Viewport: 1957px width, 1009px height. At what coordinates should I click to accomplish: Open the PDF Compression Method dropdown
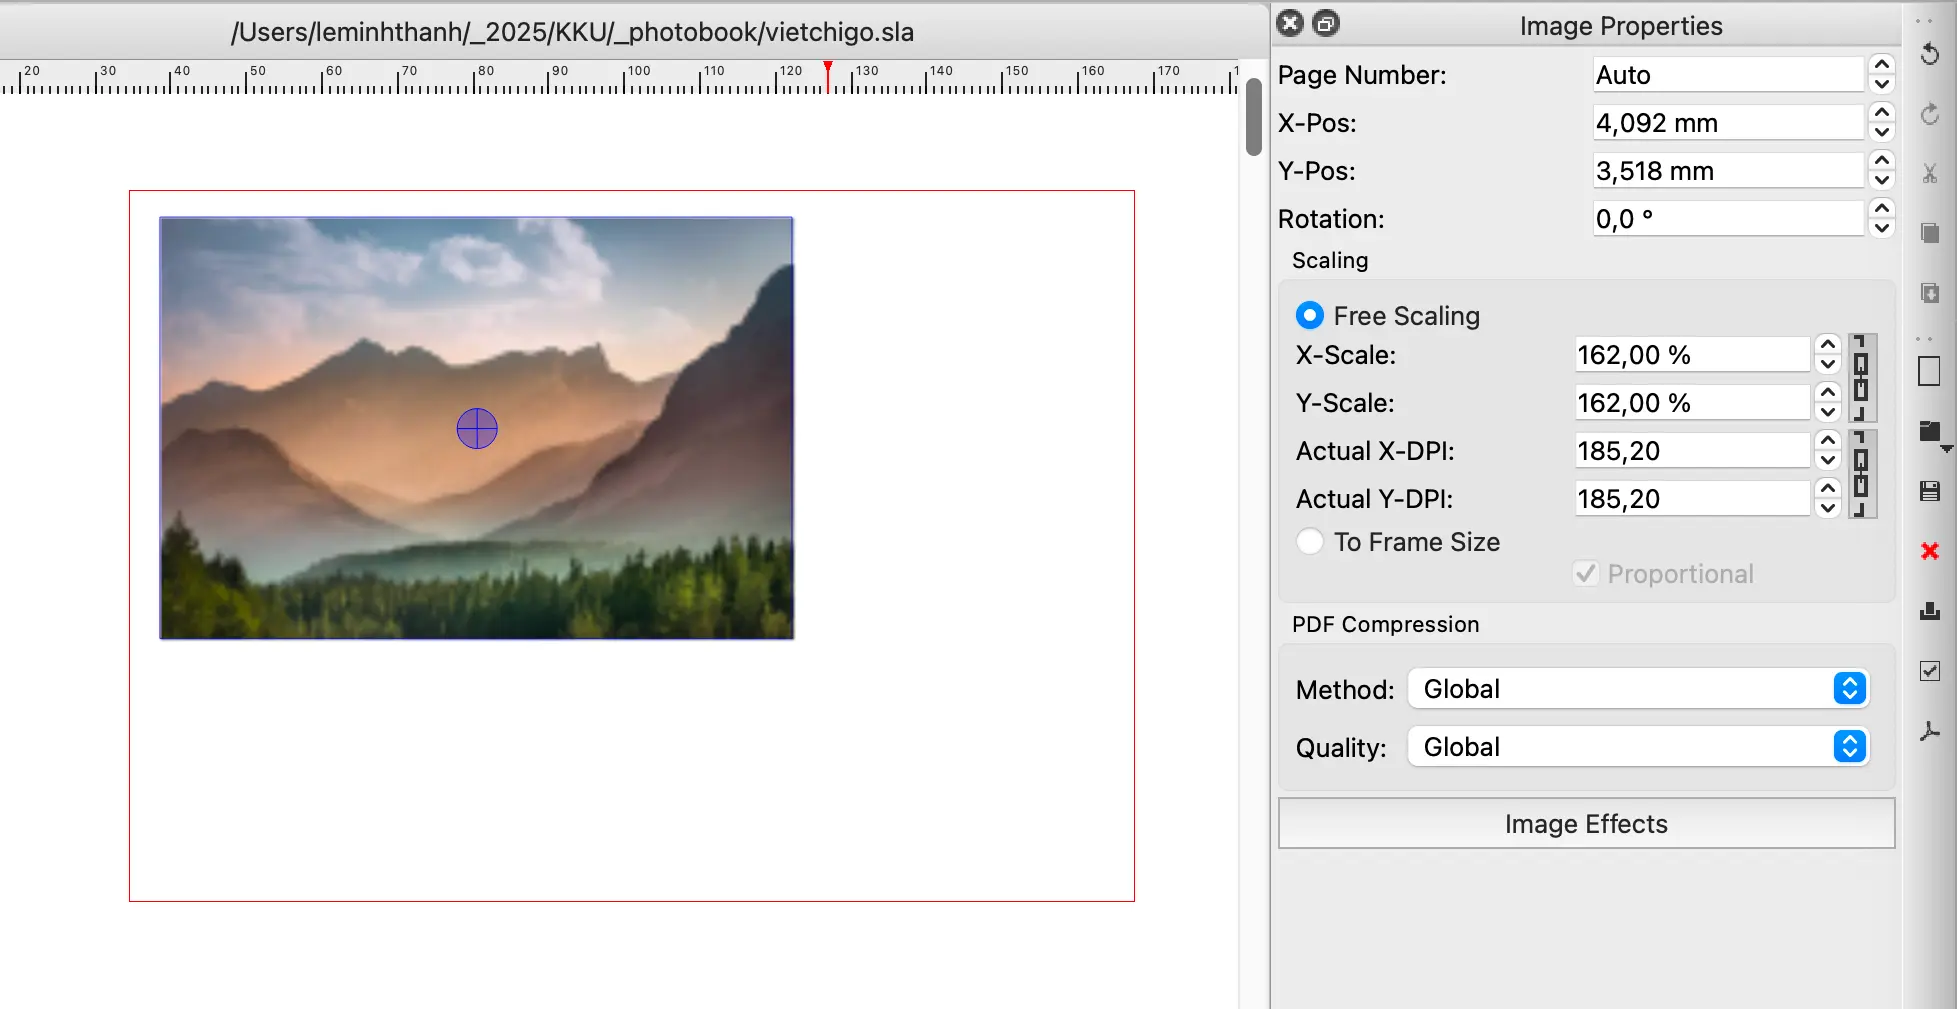click(1637, 689)
